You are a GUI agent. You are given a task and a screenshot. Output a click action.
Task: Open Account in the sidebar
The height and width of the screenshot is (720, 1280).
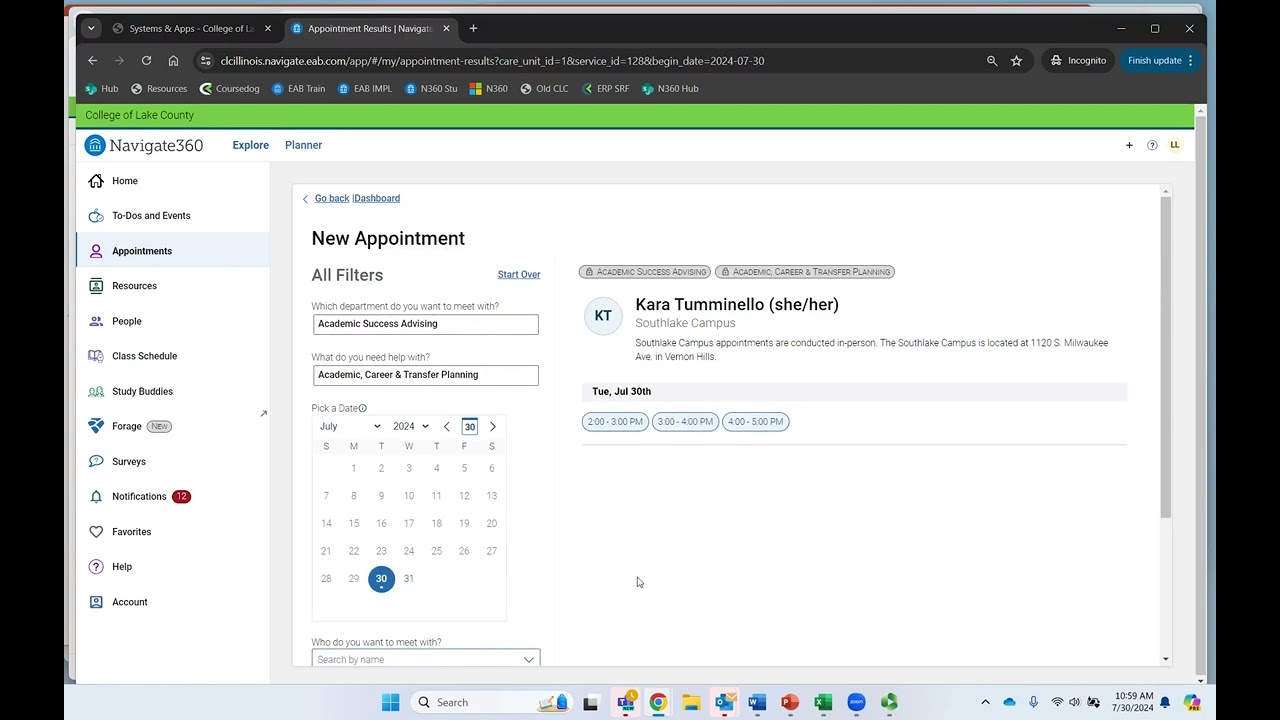(x=129, y=602)
